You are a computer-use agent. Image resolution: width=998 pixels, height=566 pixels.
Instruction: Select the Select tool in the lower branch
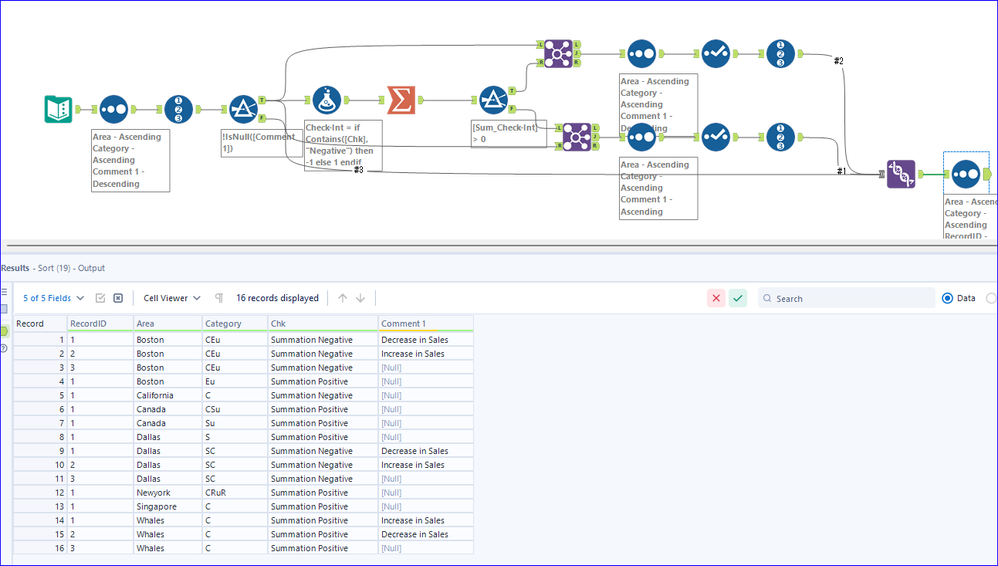point(715,137)
